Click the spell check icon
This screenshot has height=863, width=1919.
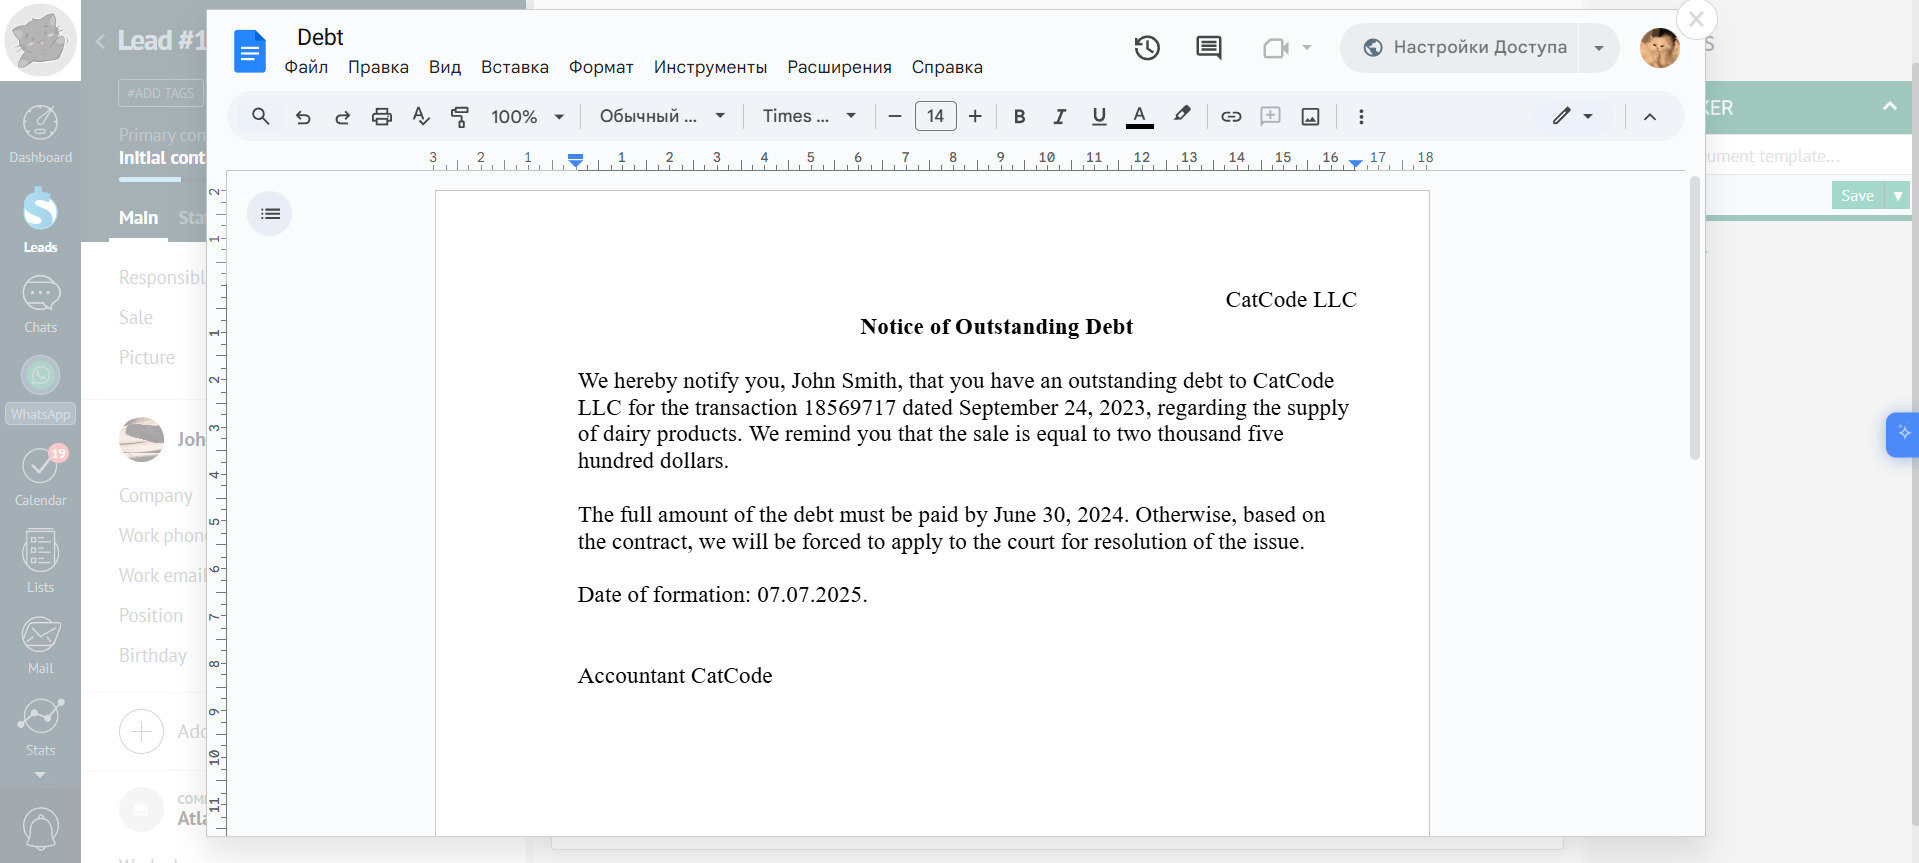pos(421,117)
